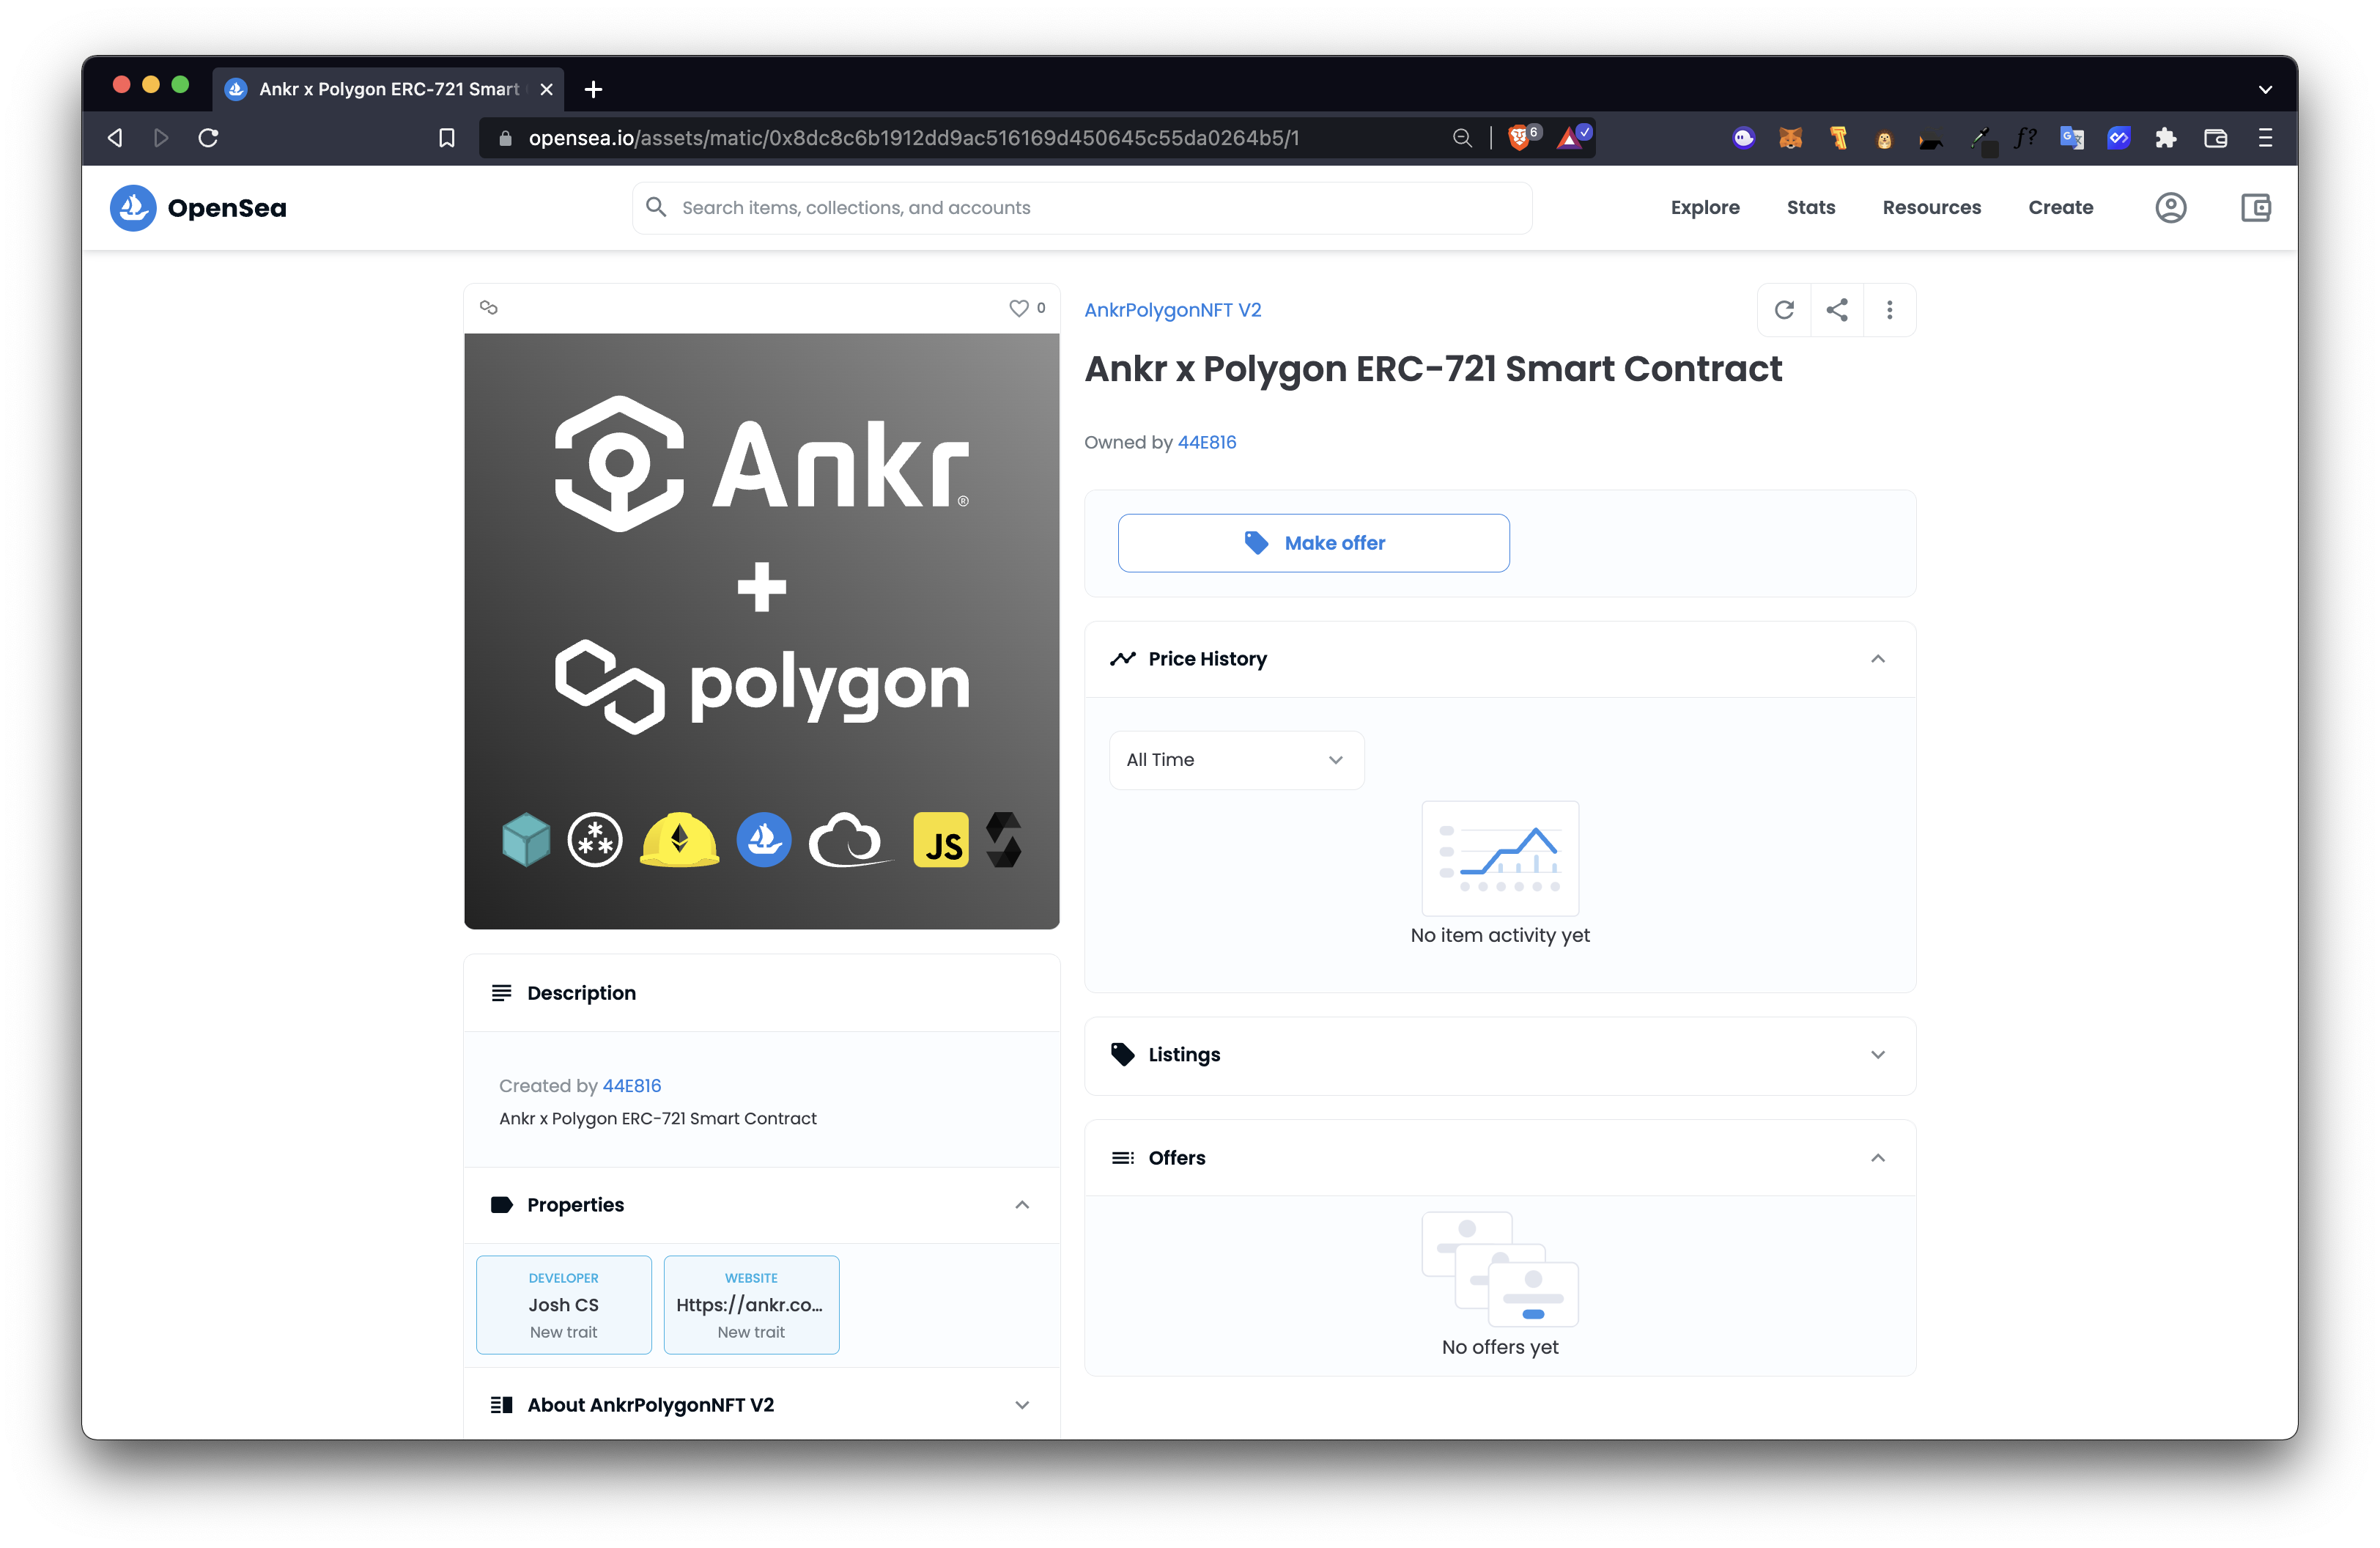Click the Polygon chain icon above image

click(489, 308)
